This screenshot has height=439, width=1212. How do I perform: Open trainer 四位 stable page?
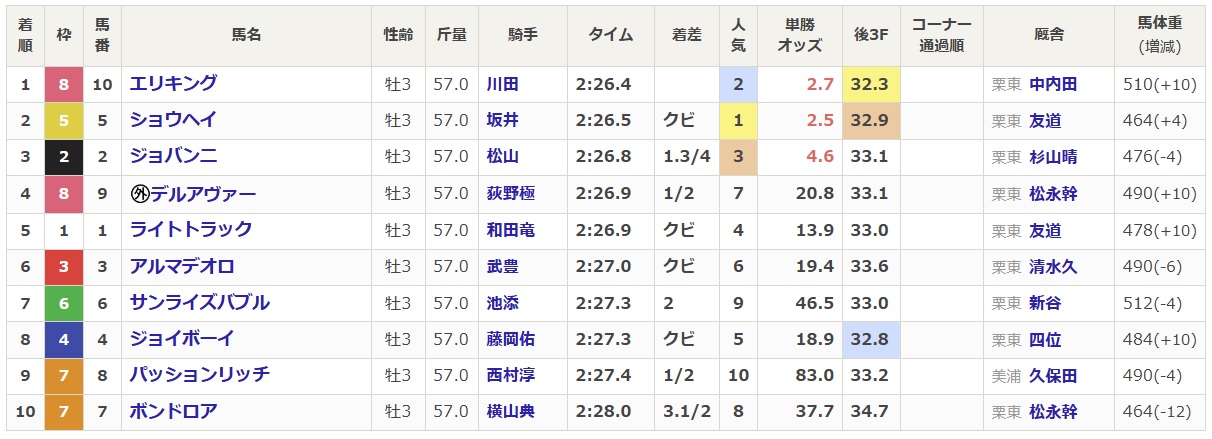[x=1045, y=340]
